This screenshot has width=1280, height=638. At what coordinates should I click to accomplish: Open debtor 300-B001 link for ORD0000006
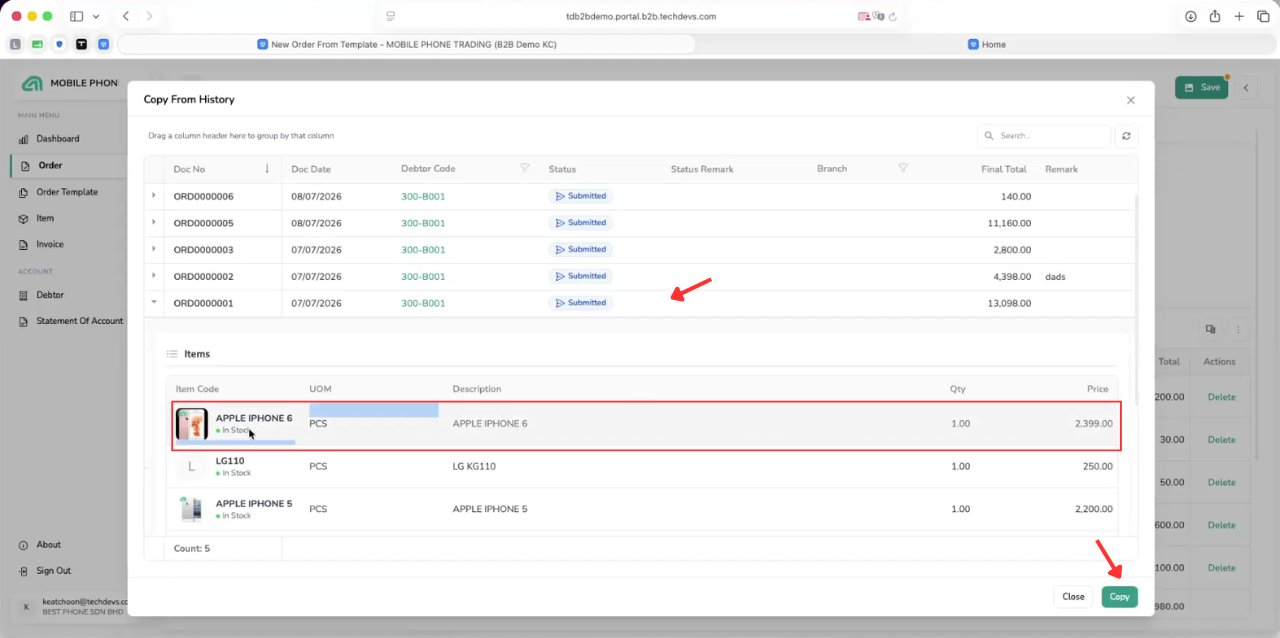click(x=423, y=196)
